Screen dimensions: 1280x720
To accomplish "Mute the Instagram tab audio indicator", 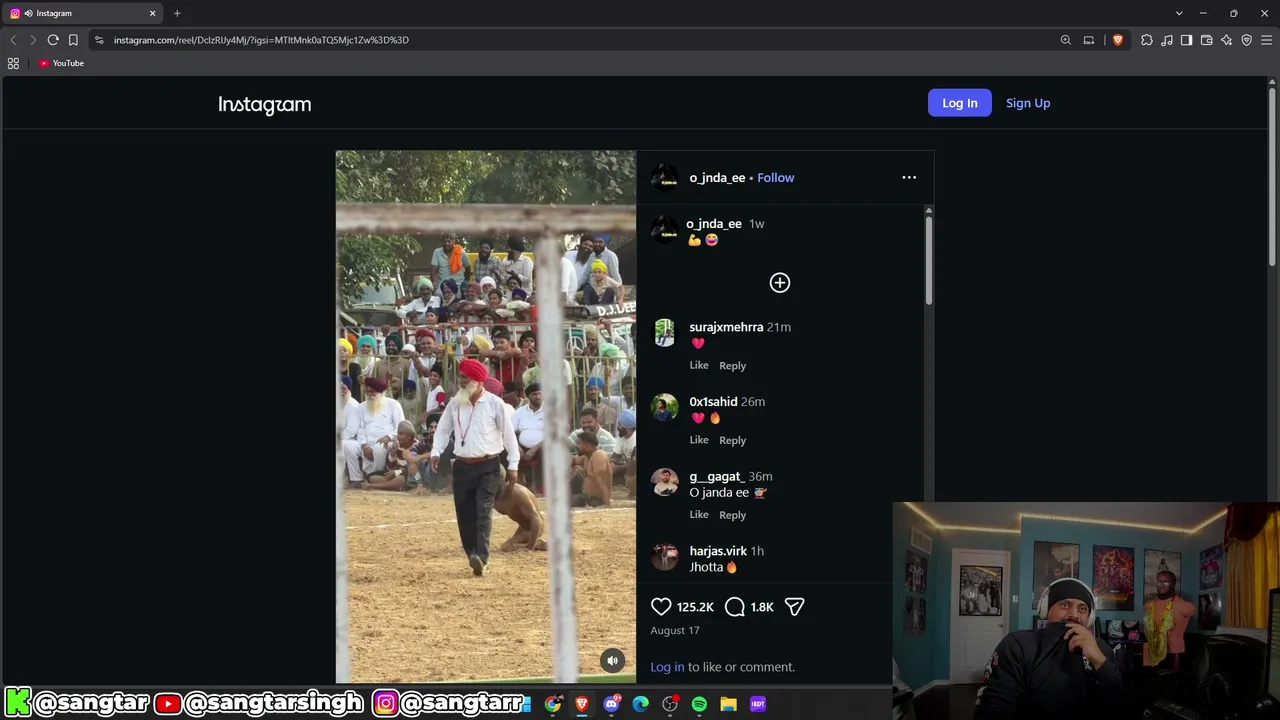I will click(28, 13).
